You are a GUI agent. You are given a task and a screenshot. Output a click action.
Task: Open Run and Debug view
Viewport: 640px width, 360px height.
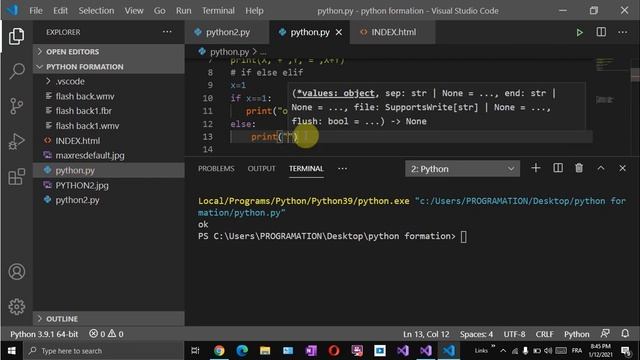(16, 142)
